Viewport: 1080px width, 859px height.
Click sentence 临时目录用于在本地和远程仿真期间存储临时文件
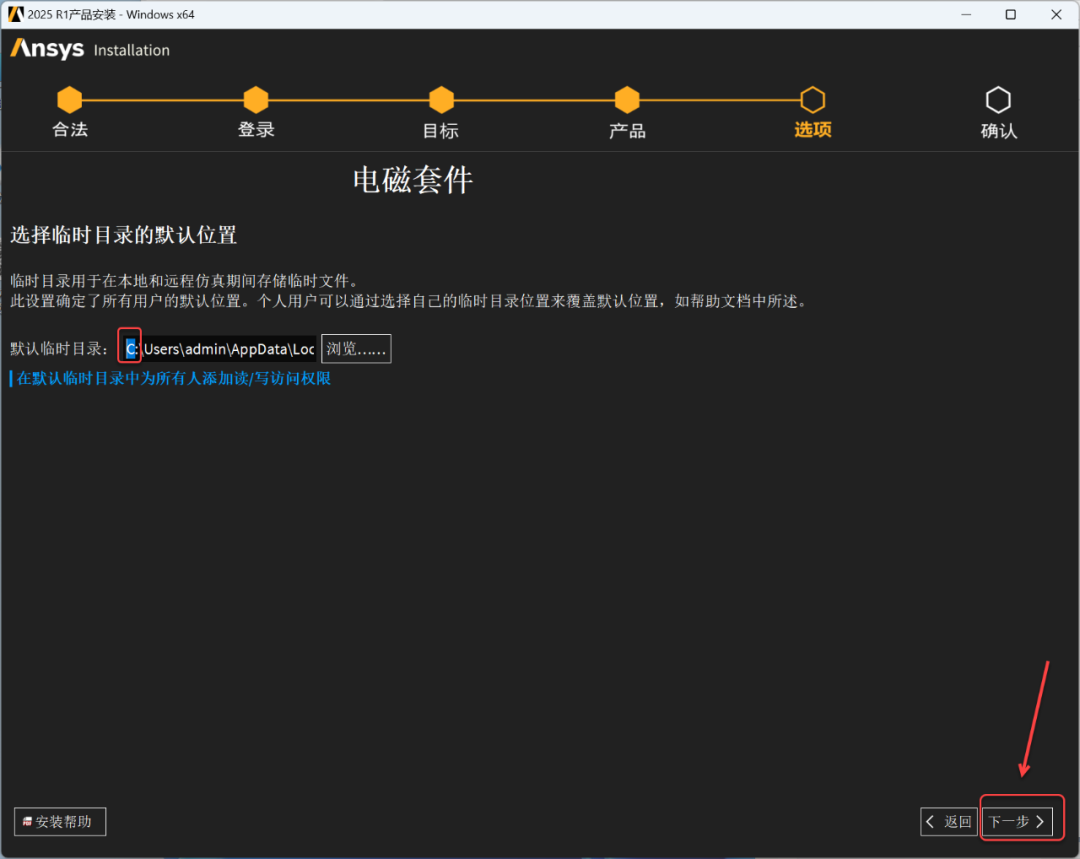click(x=185, y=280)
